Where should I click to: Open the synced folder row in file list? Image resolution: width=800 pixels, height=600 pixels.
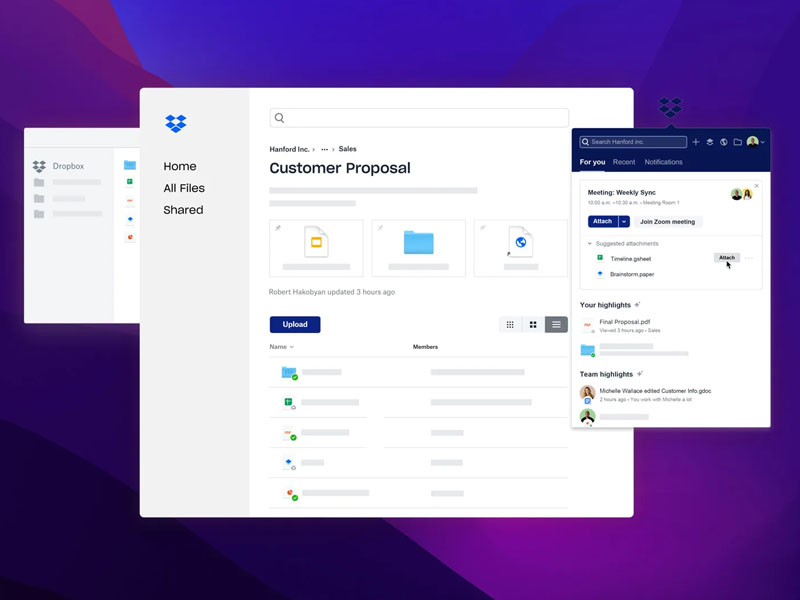tap(418, 372)
